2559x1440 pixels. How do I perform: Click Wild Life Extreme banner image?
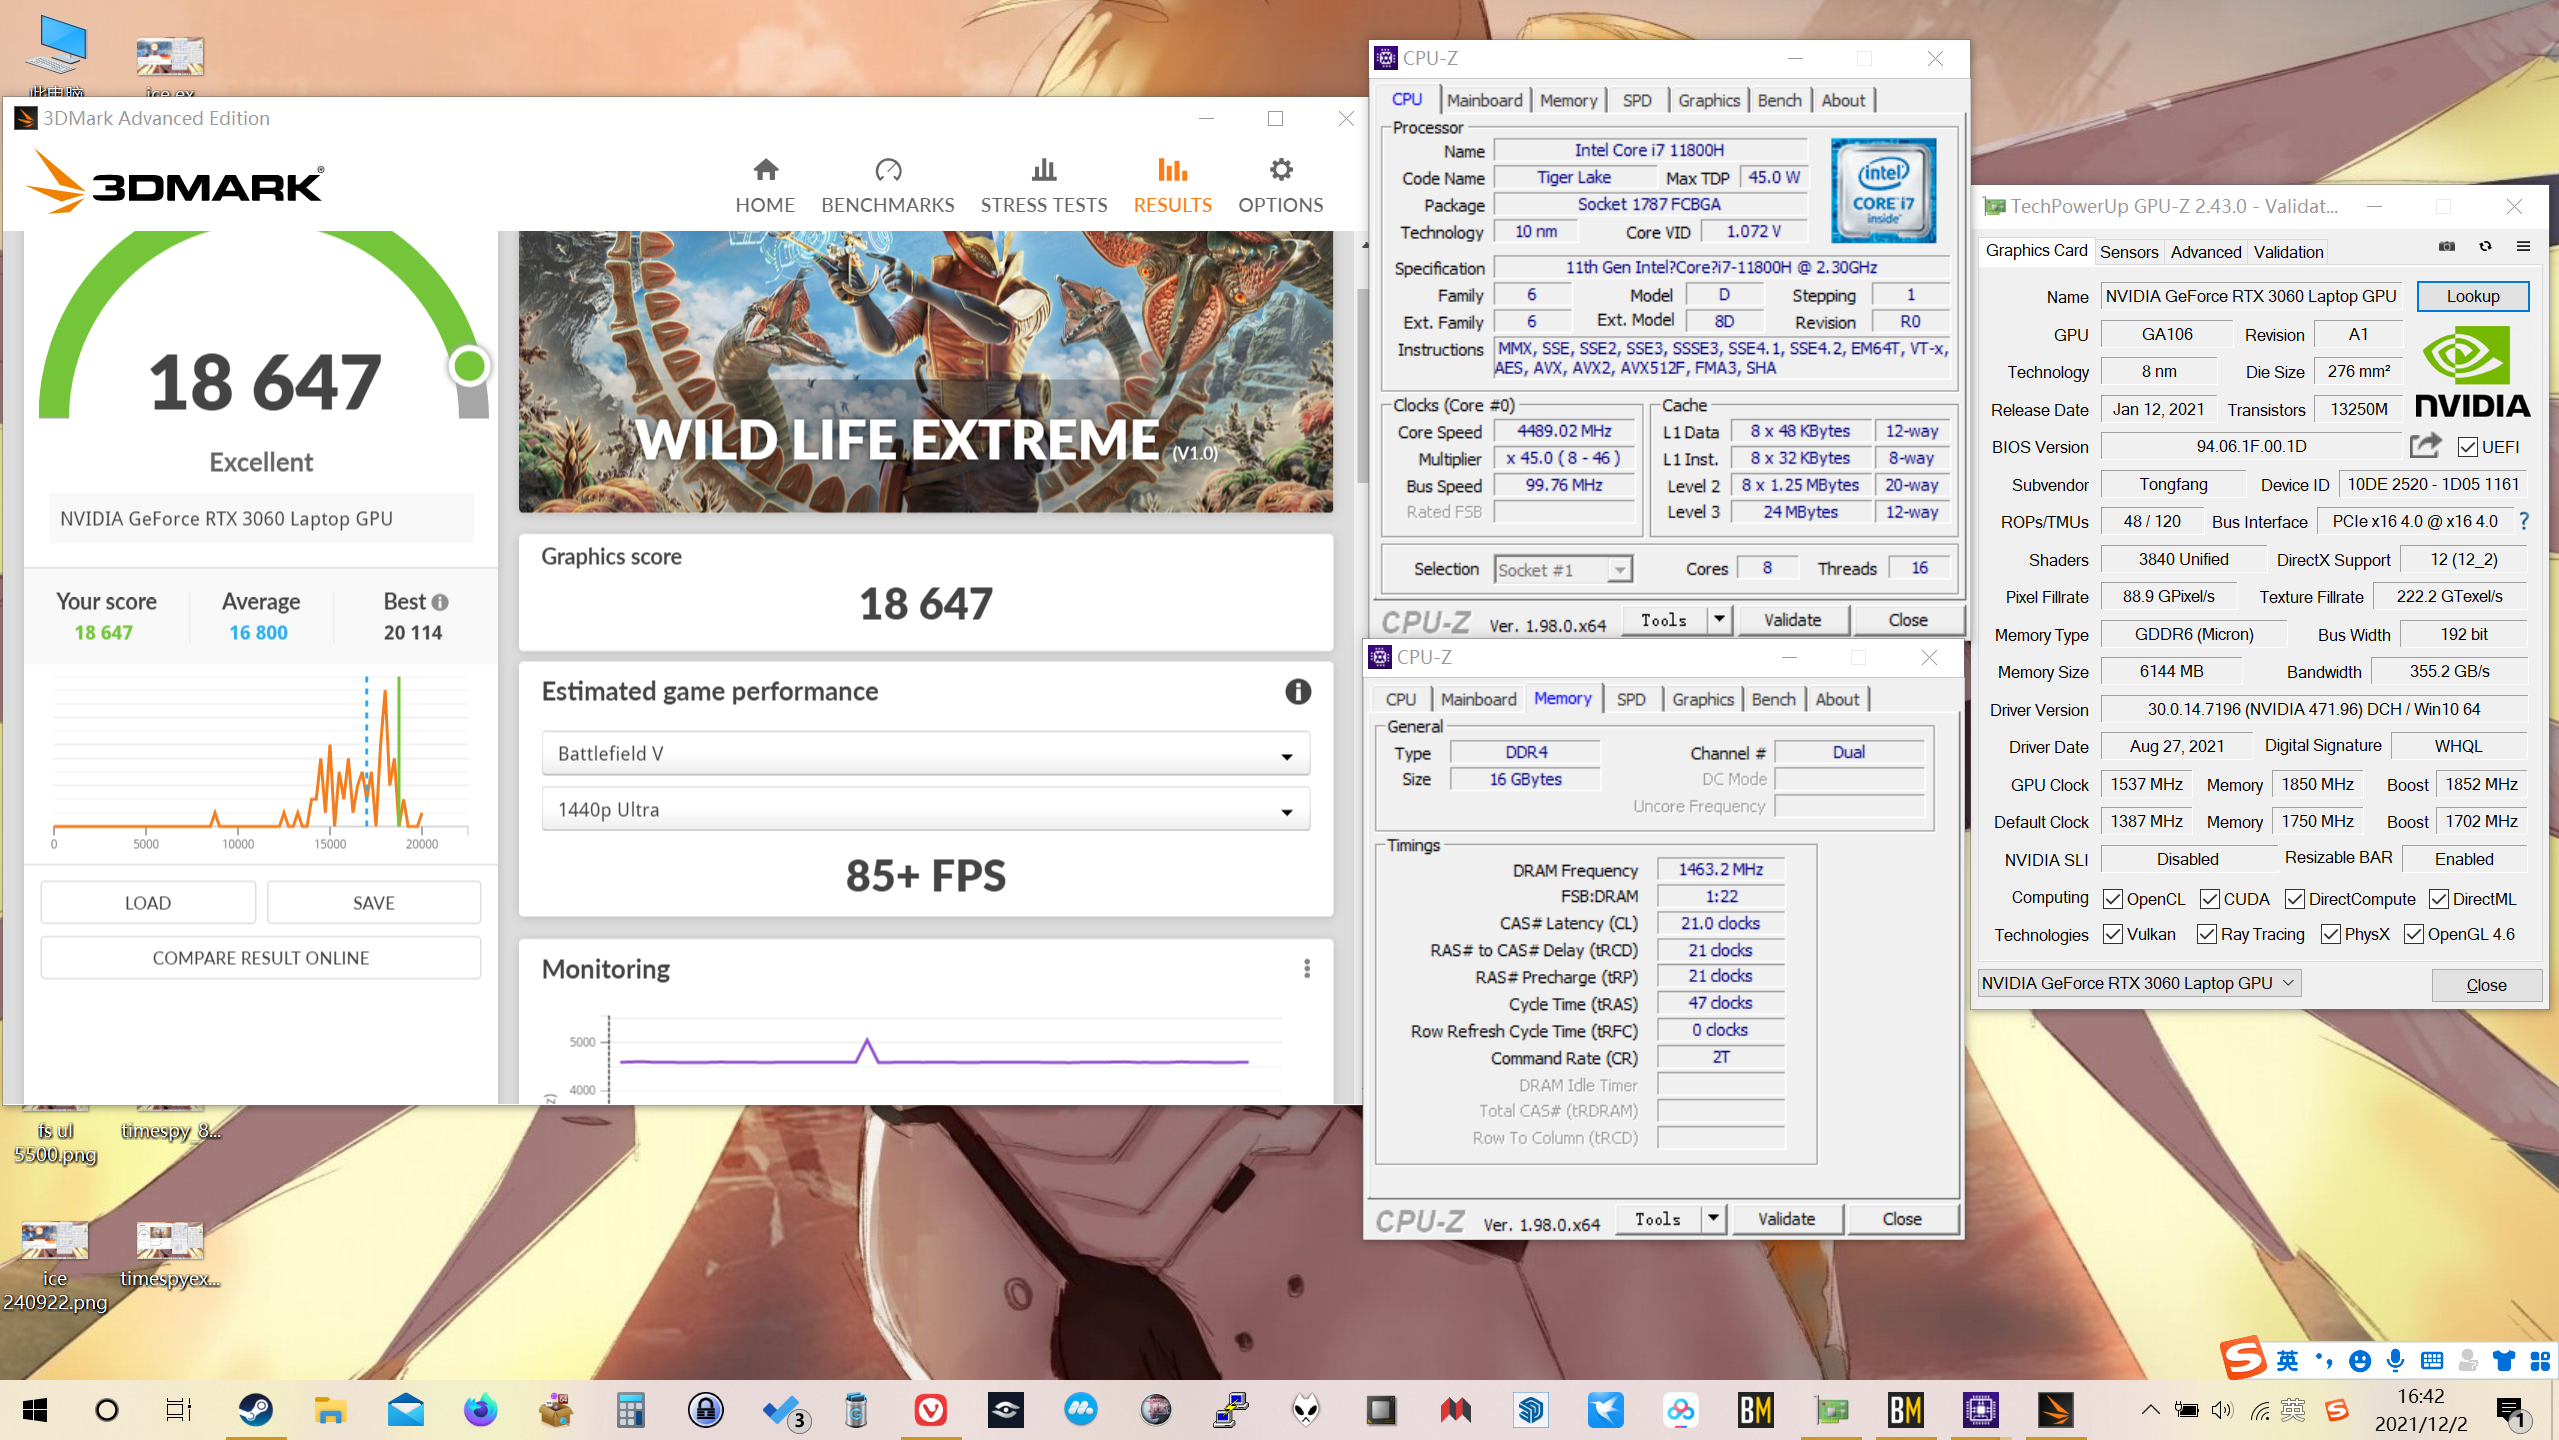click(925, 372)
